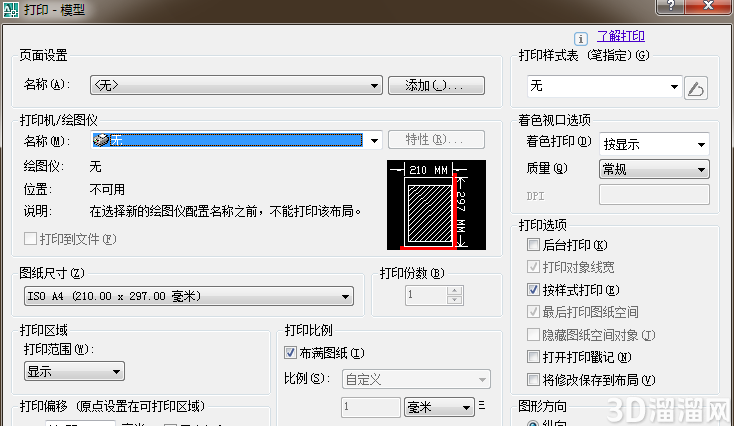The width and height of the screenshot is (735, 426).
Task: Open the printer/plotter 名称 dropdown
Action: [x=236, y=140]
